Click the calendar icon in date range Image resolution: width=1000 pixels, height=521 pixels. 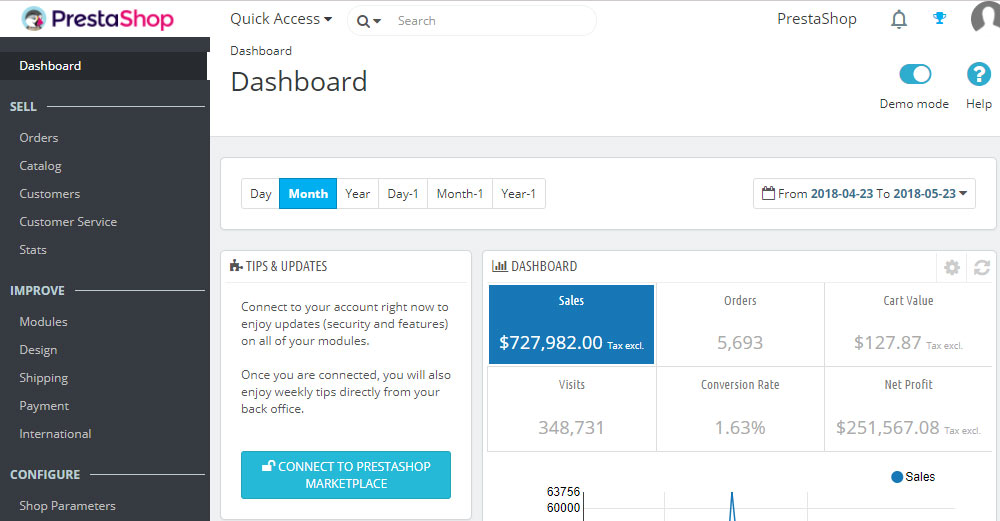pyautogui.click(x=768, y=193)
